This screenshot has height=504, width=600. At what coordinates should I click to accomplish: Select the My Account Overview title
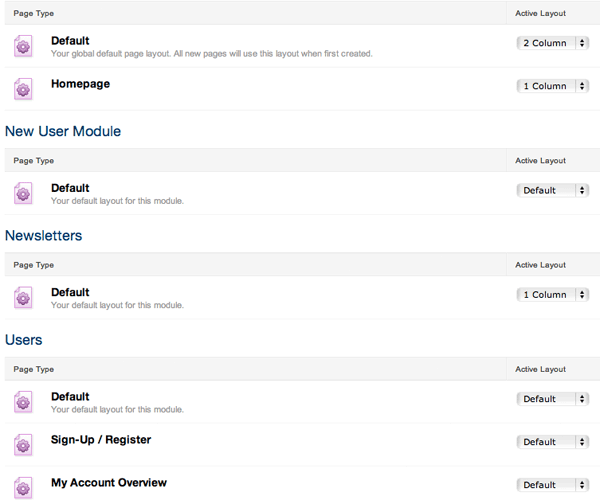tap(109, 483)
